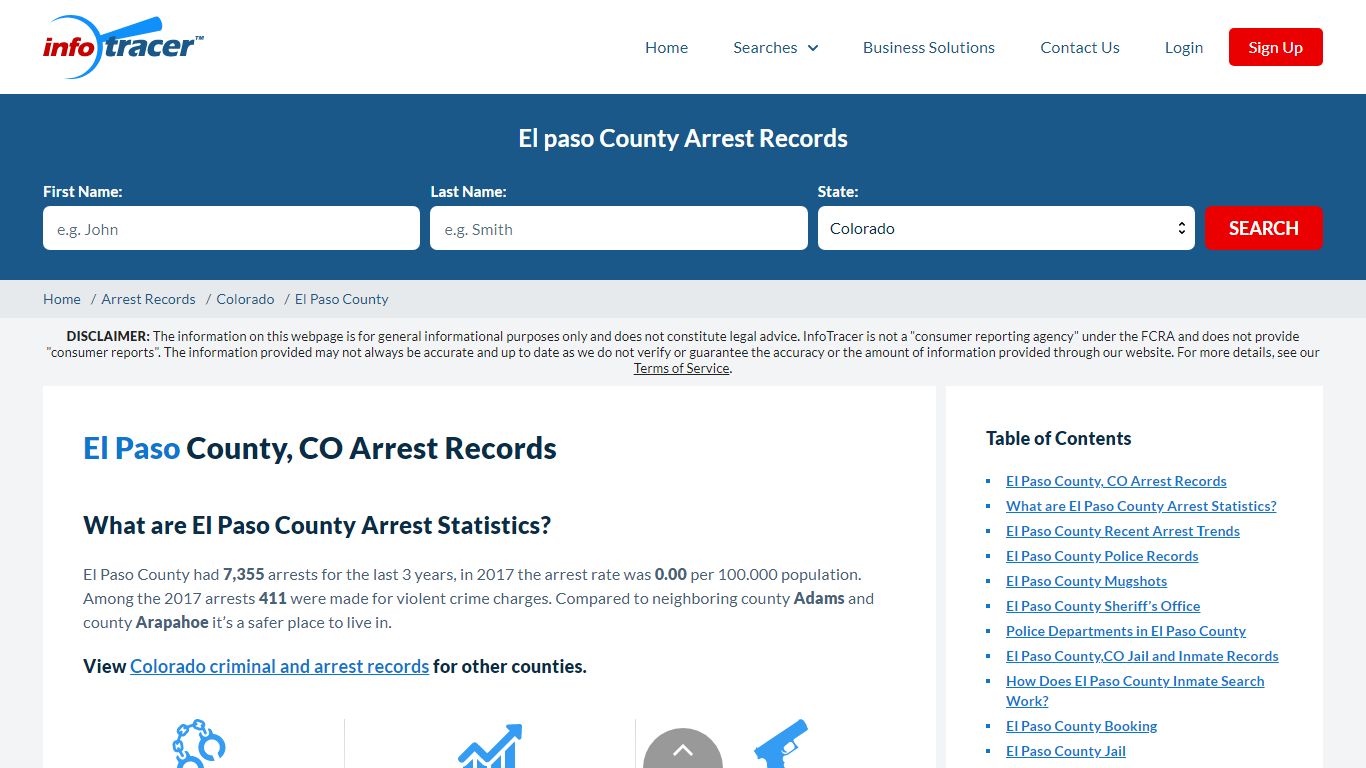Jump to El Paso County,CO Jail and Inmate Records

click(1142, 656)
